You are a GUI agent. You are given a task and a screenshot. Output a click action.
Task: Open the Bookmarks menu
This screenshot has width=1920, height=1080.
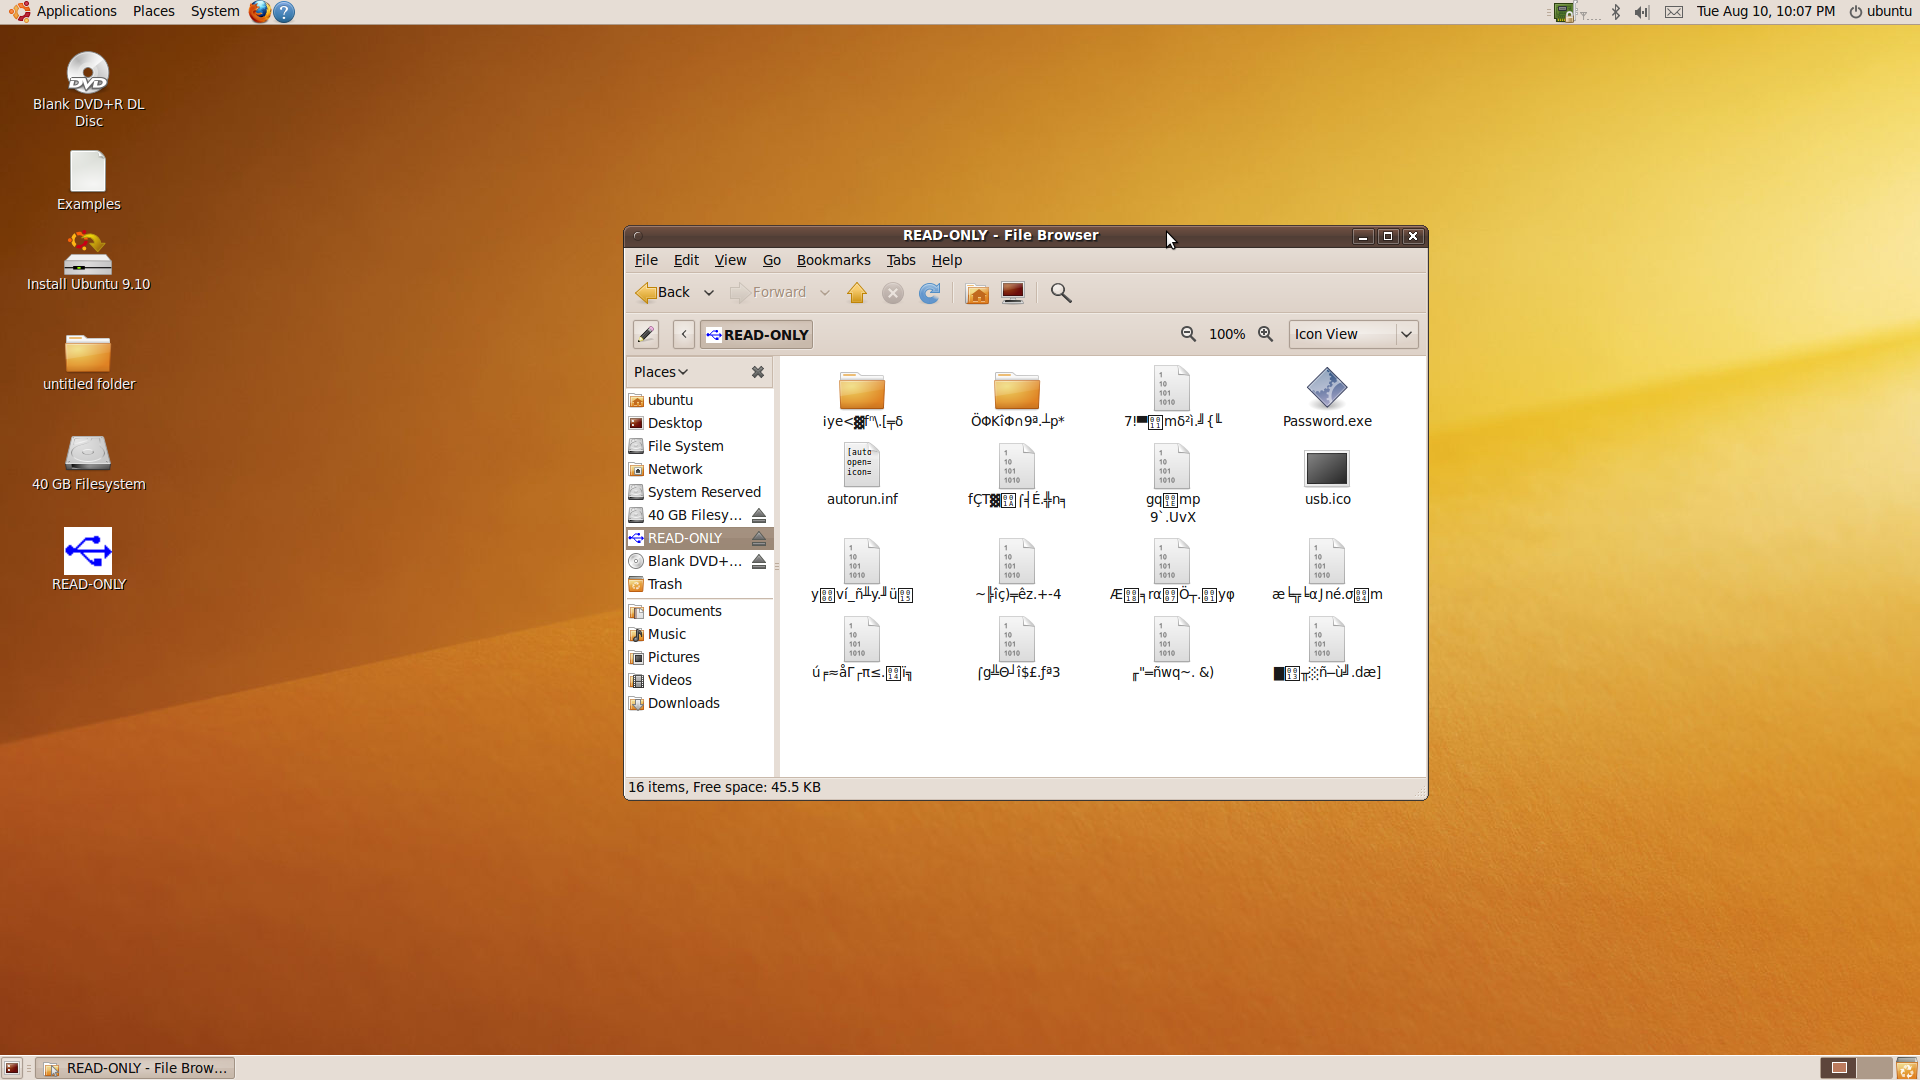(x=833, y=260)
